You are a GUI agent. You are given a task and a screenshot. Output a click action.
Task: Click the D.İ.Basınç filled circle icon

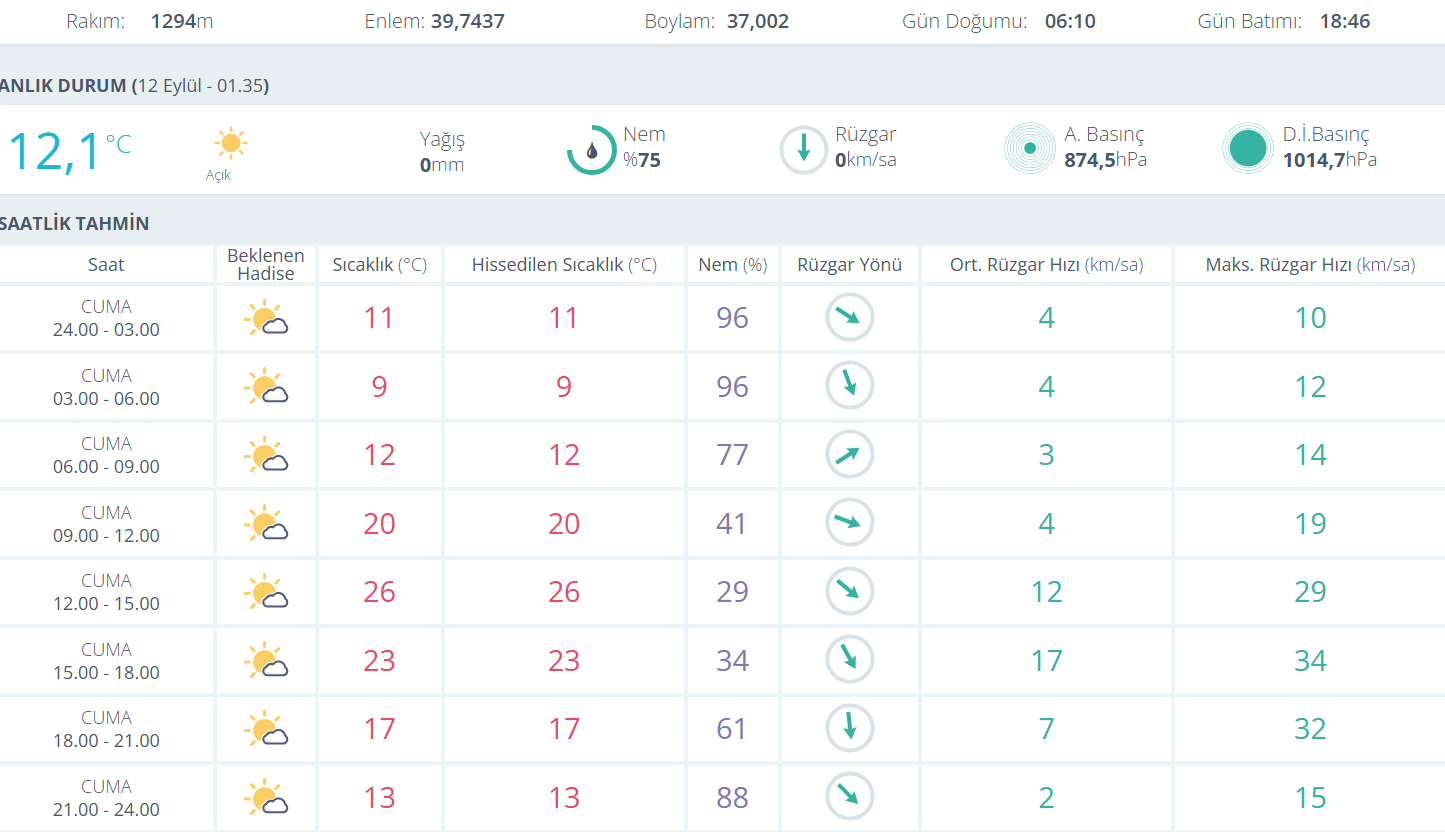(1248, 149)
